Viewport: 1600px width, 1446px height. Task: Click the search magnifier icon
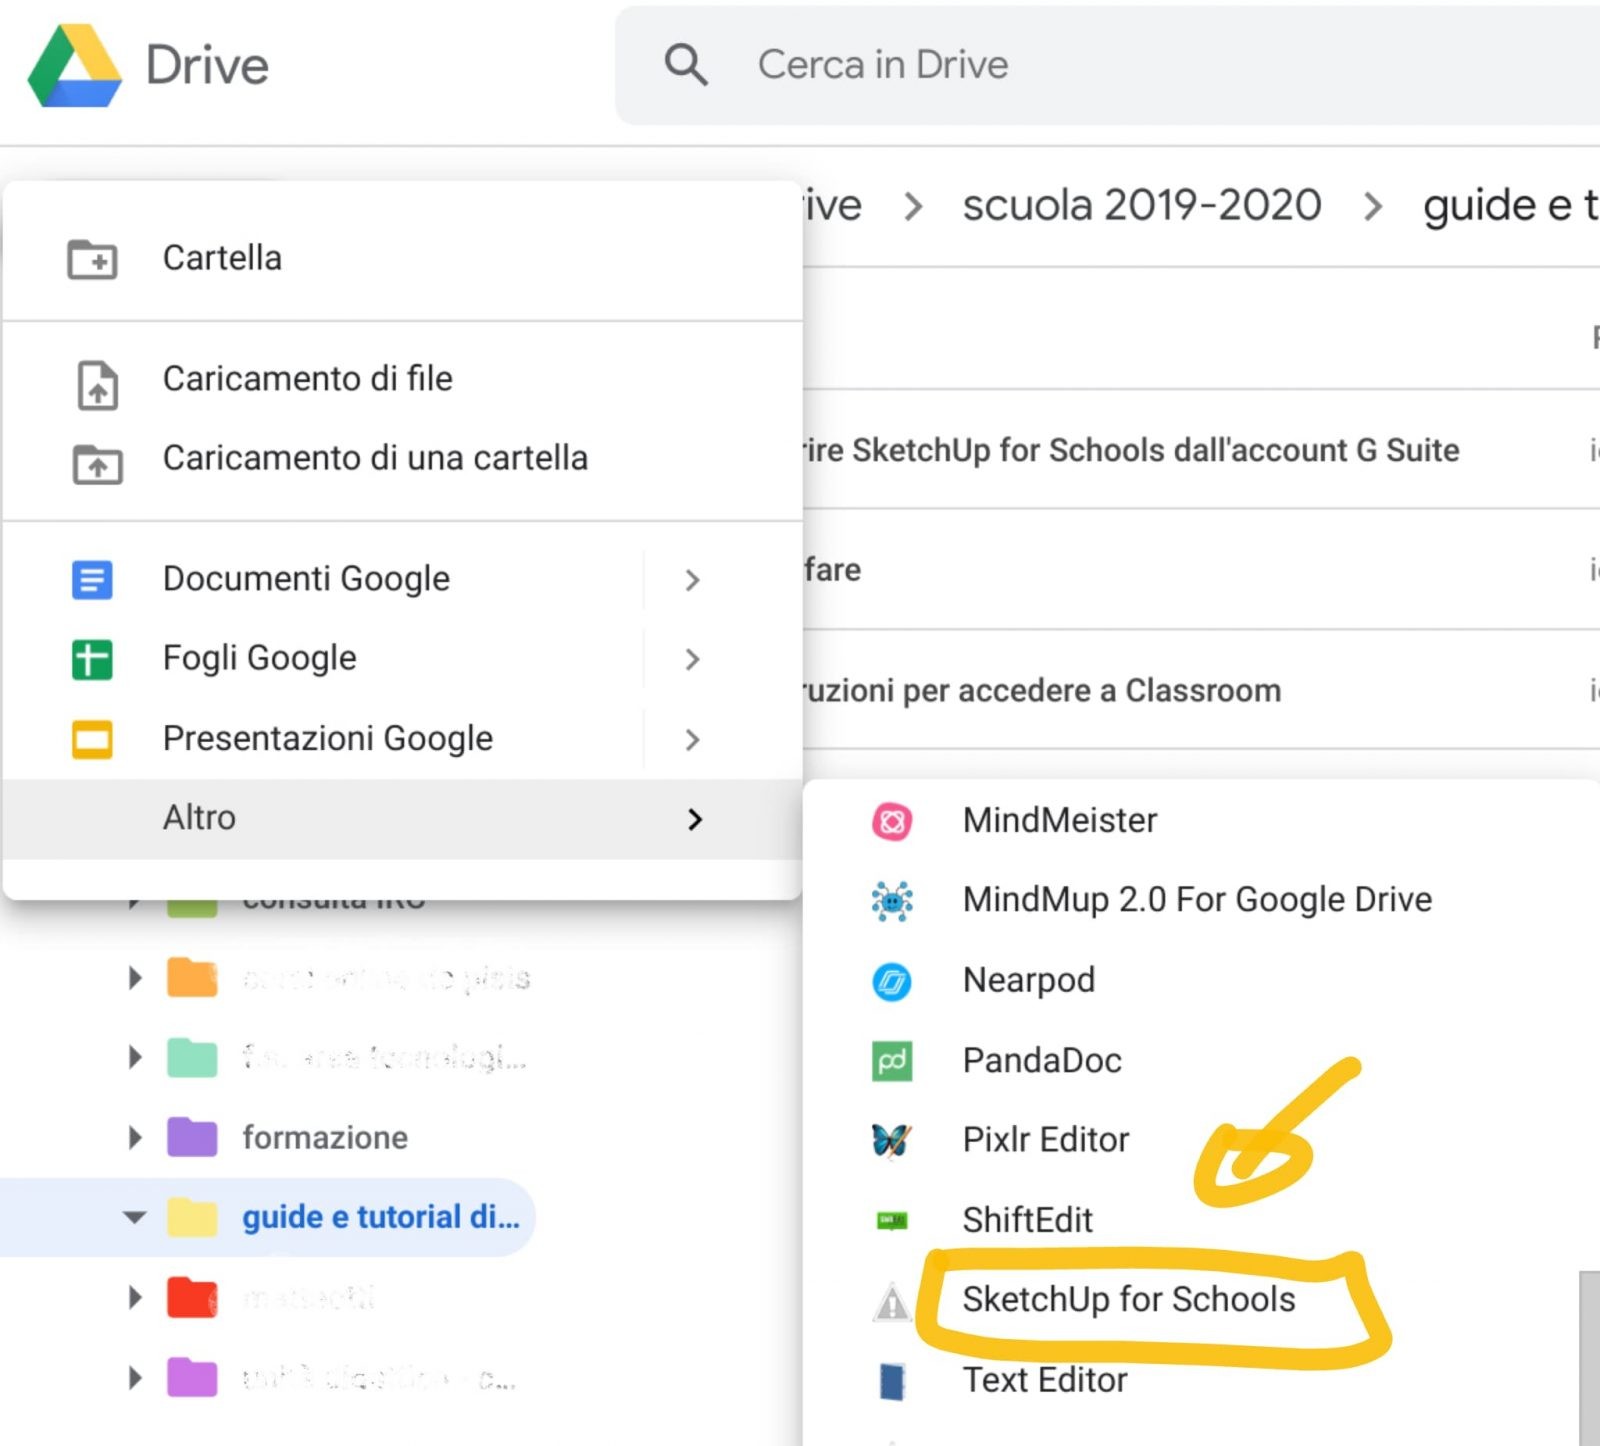click(x=686, y=65)
